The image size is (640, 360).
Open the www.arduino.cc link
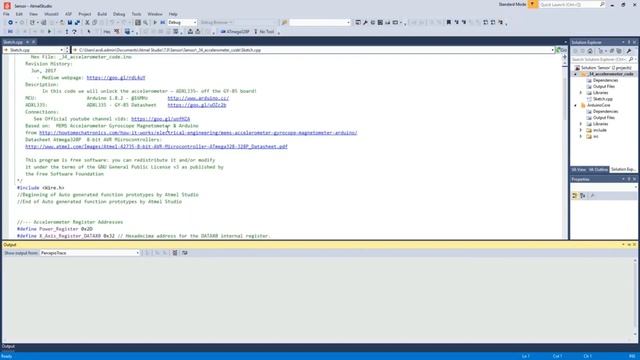tap(198, 98)
